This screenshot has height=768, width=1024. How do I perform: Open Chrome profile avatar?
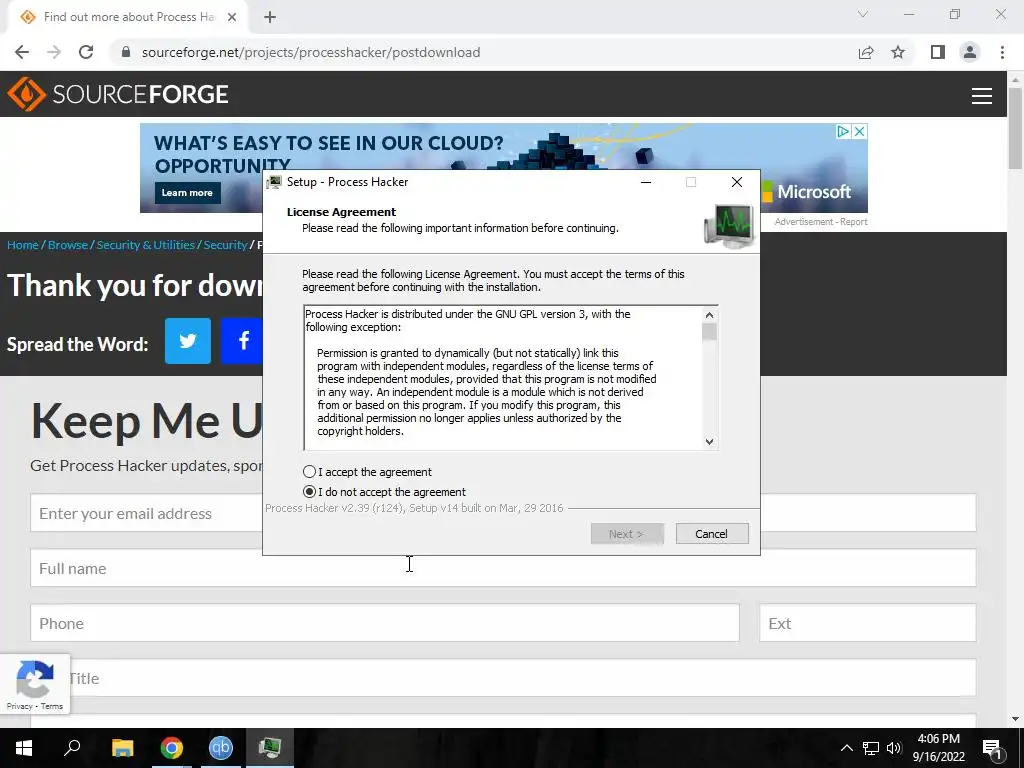click(x=970, y=52)
